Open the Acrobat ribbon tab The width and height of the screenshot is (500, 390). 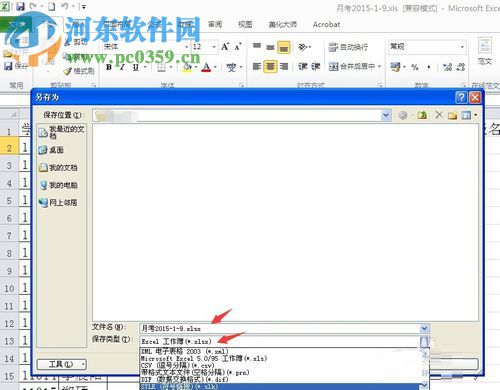[326, 24]
